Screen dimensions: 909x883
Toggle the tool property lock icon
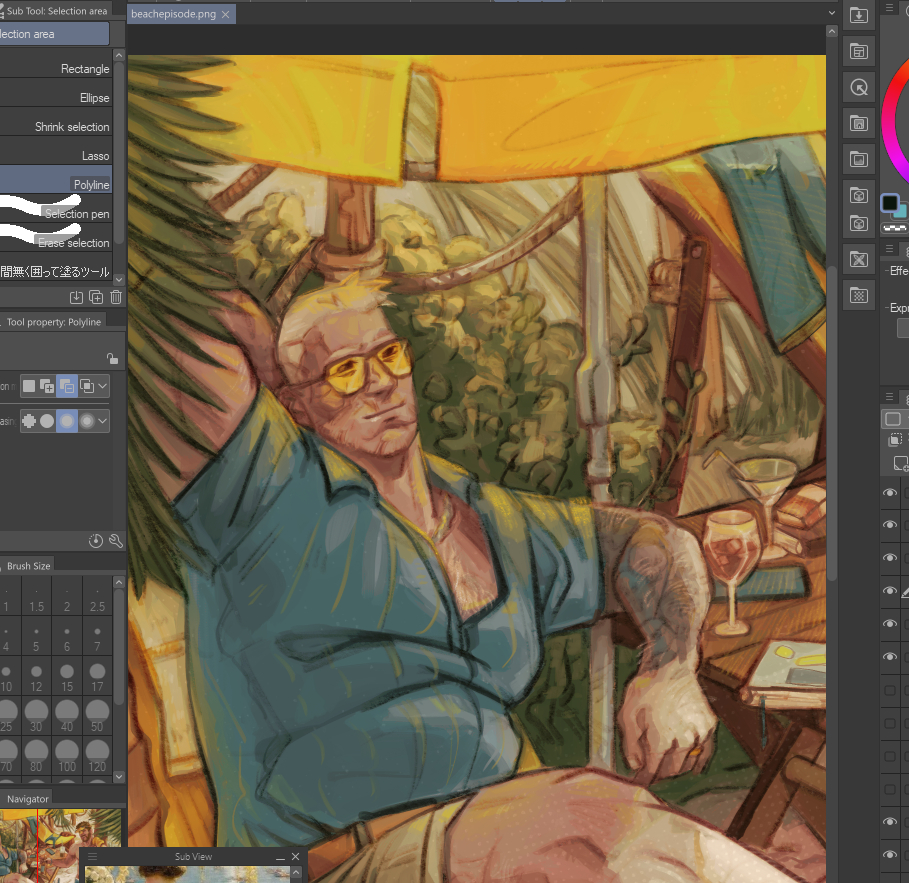(x=112, y=359)
